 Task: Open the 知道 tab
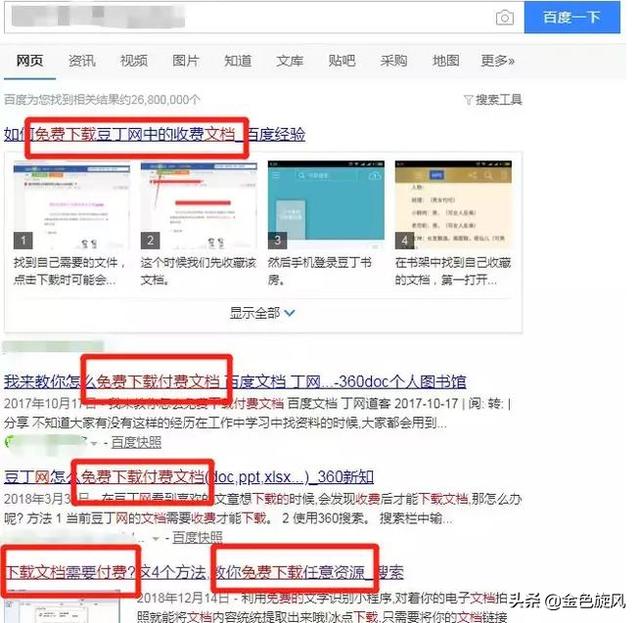tap(238, 61)
